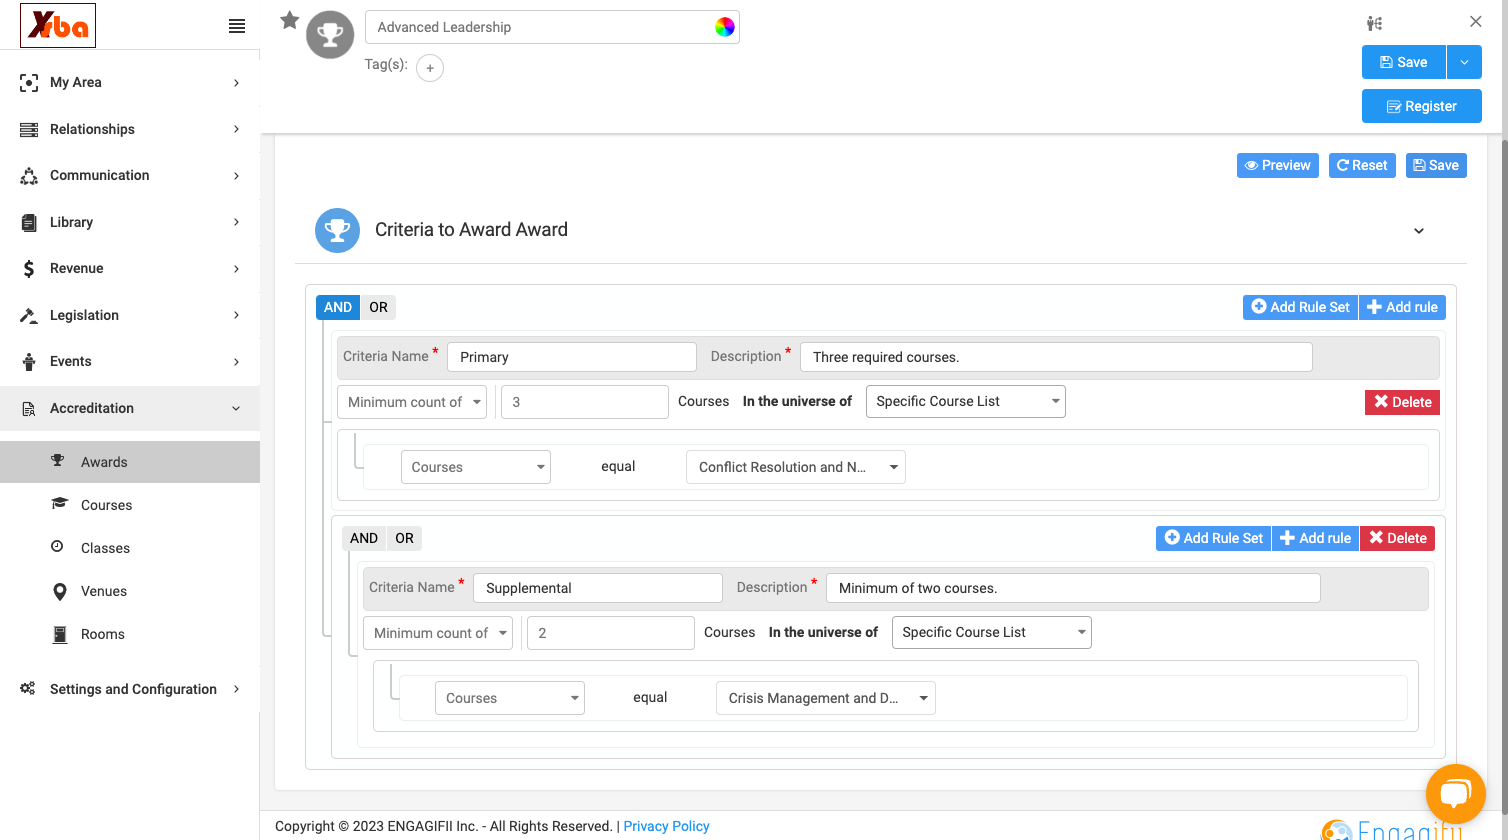Go to Venues in the sidebar

130,591
